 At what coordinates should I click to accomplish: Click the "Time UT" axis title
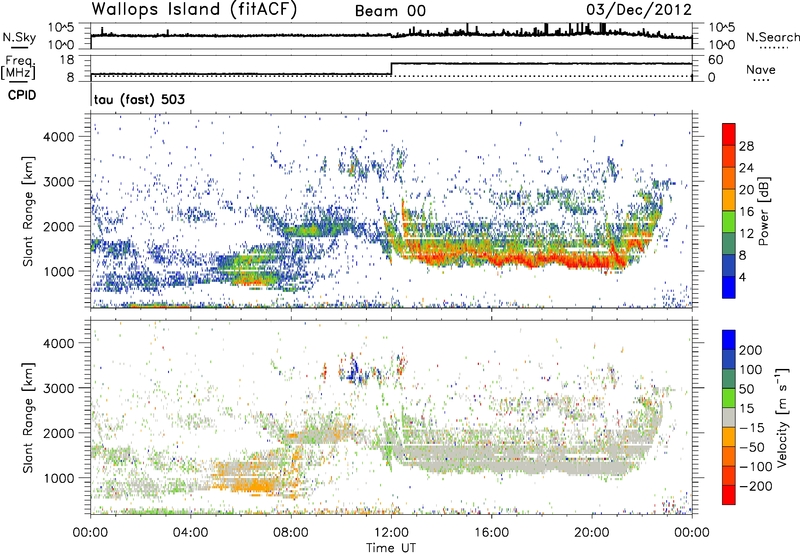point(391,548)
